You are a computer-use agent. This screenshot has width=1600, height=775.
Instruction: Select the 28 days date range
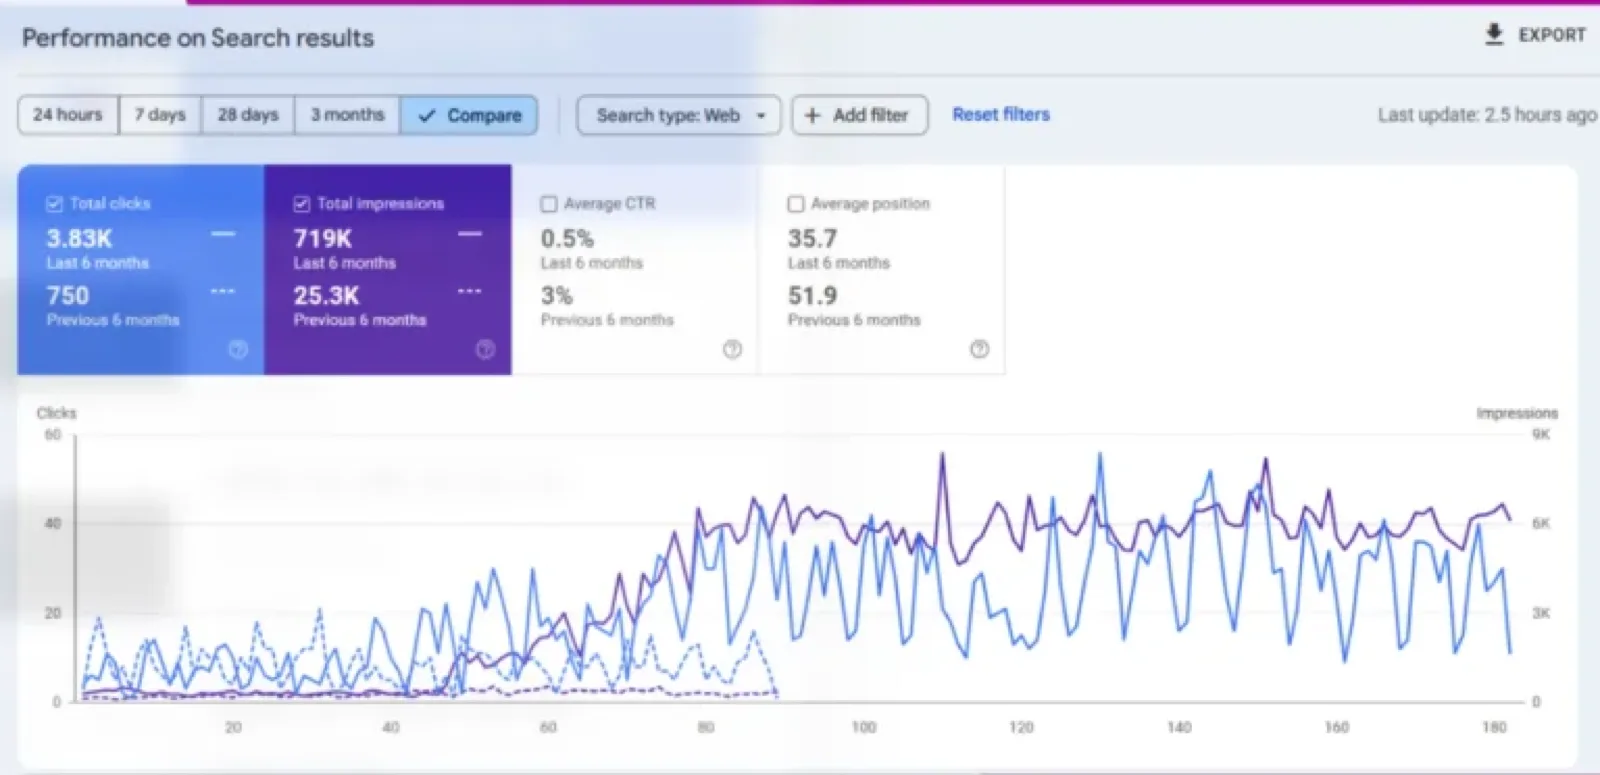[248, 115]
